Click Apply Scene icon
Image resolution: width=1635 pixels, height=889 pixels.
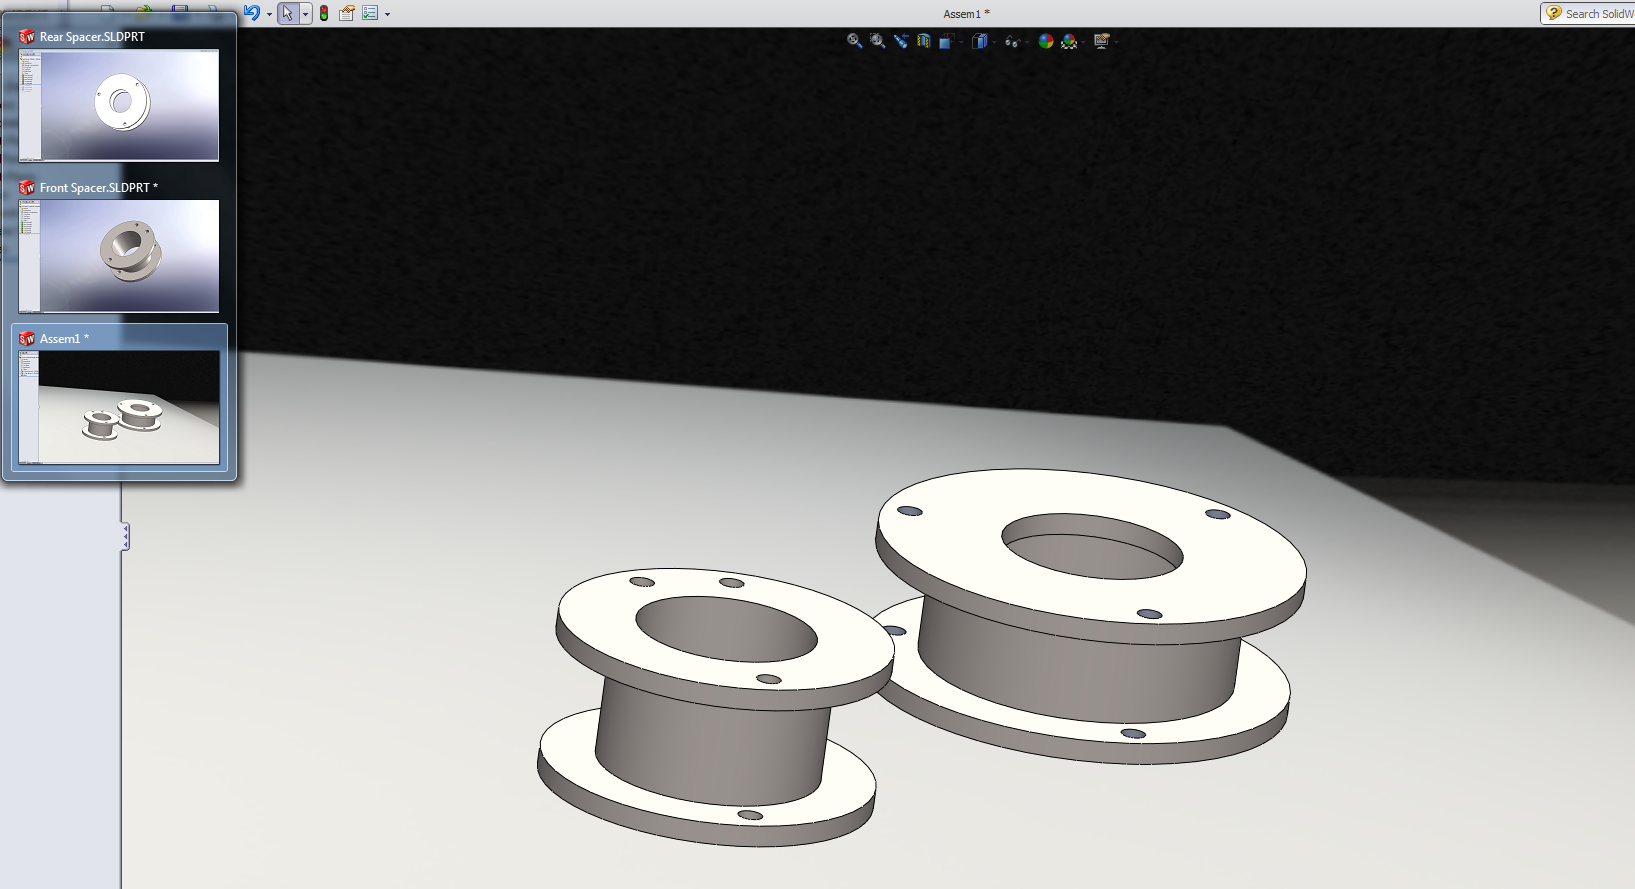tap(1069, 41)
